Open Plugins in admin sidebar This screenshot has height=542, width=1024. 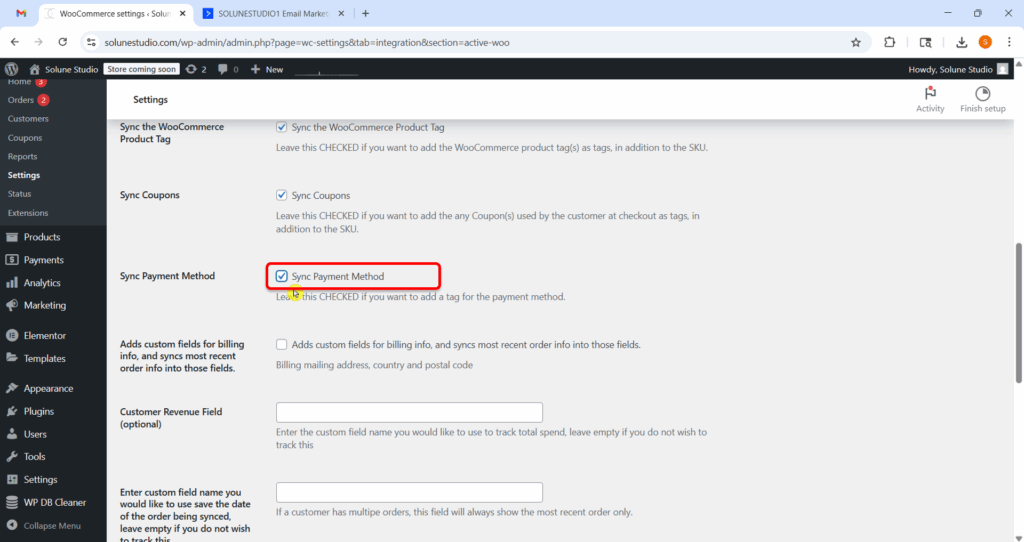(x=39, y=411)
